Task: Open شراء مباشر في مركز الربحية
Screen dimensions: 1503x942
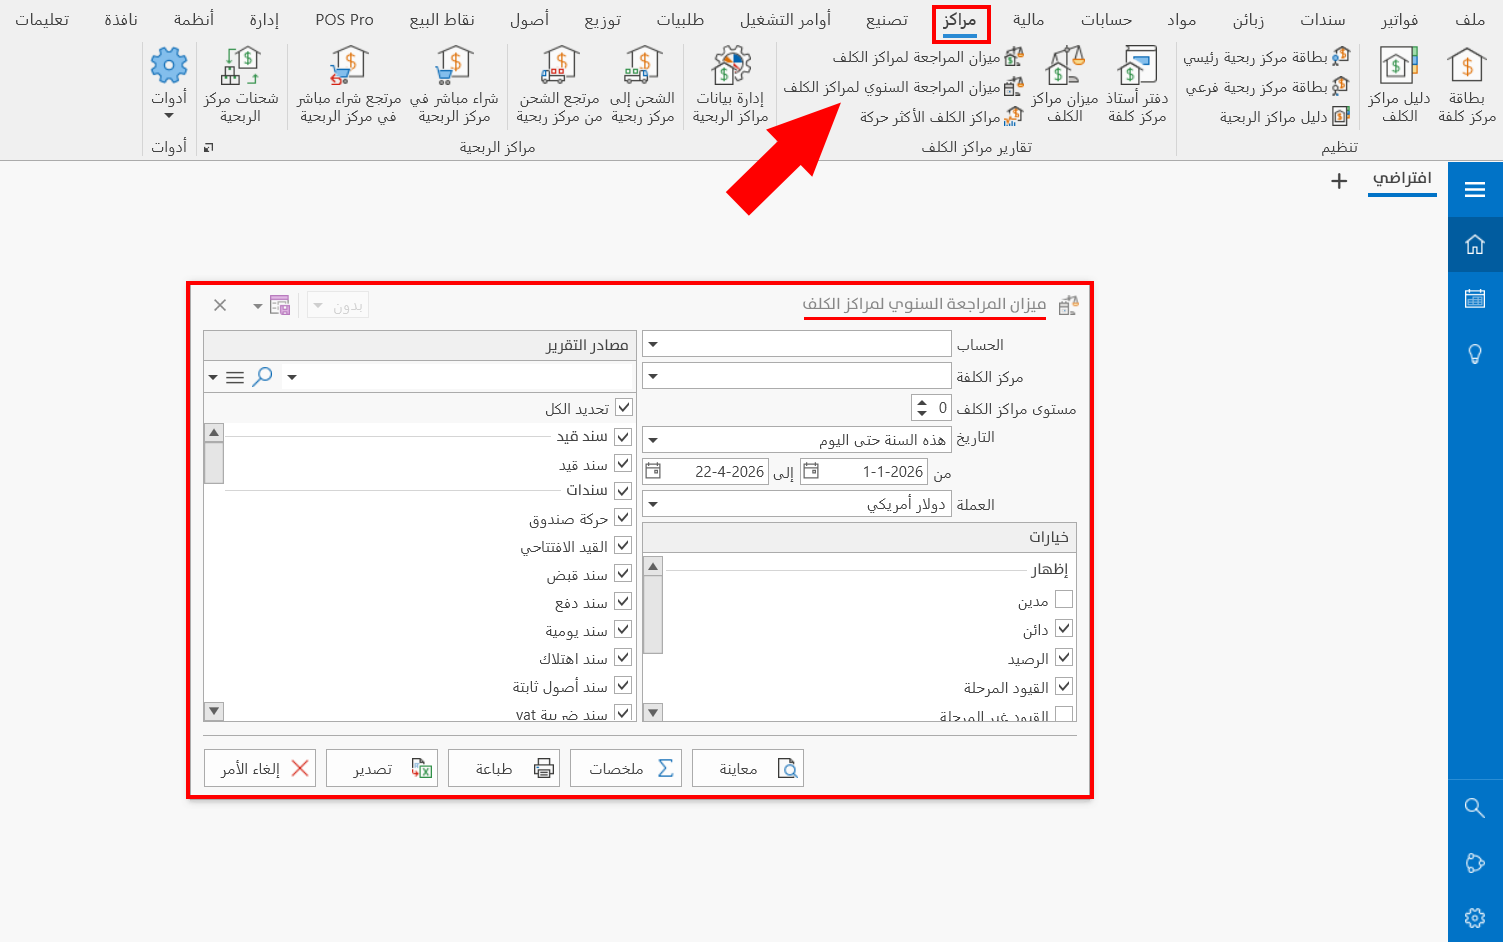Action: [454, 86]
